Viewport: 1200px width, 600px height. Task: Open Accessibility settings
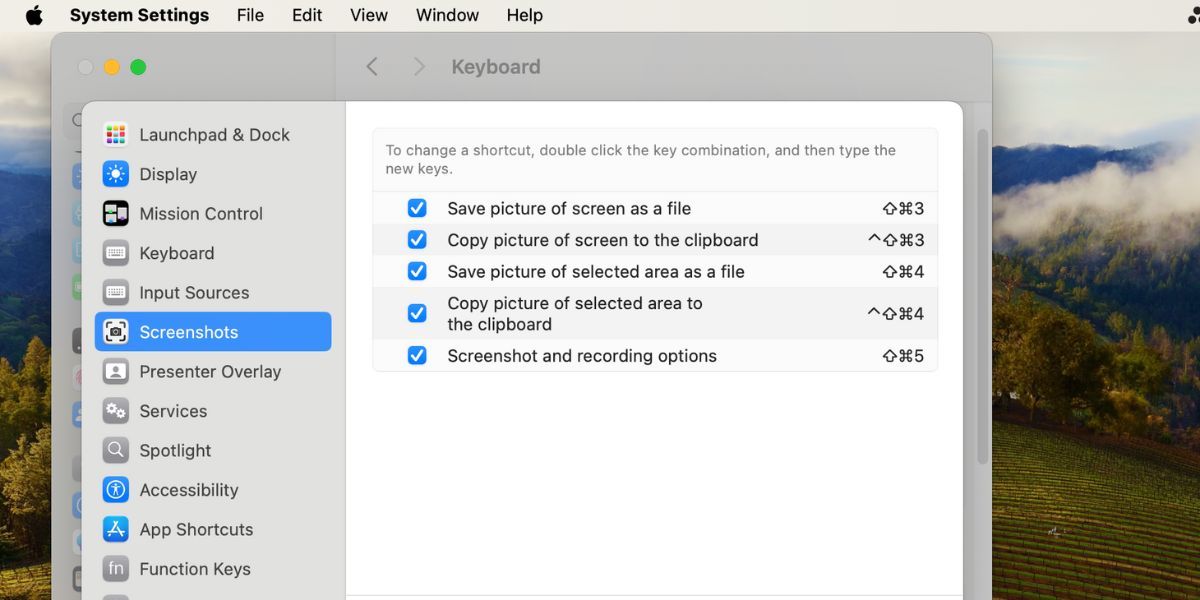189,490
